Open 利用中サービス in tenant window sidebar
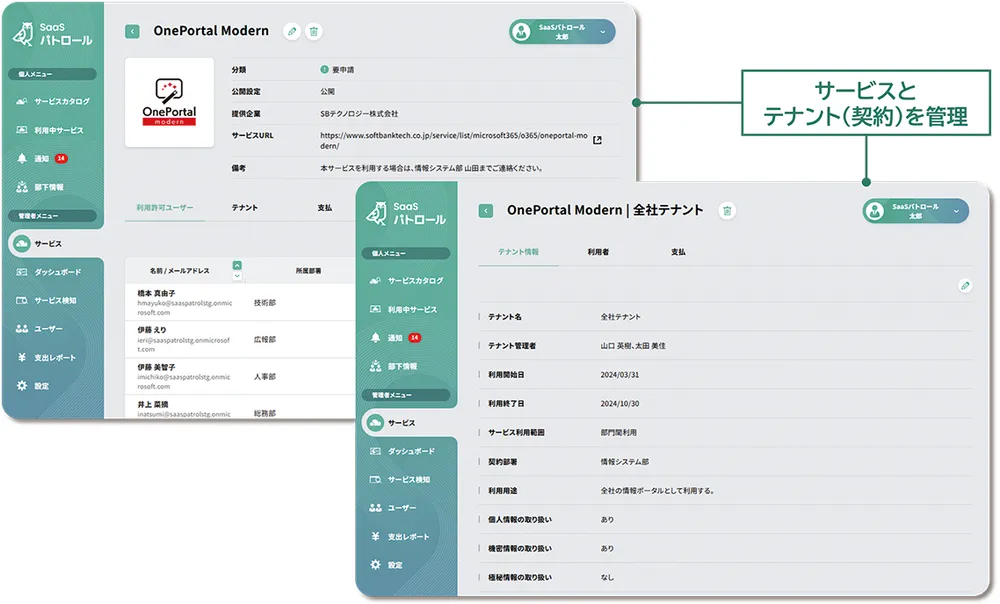Screen dimensions: 1000x604 point(404,309)
